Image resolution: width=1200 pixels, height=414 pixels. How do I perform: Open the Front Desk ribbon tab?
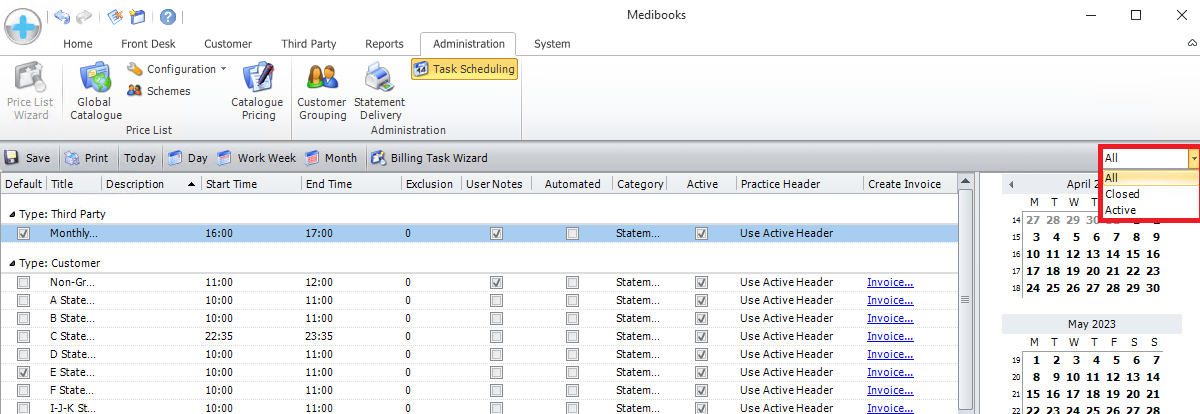pyautogui.click(x=148, y=44)
